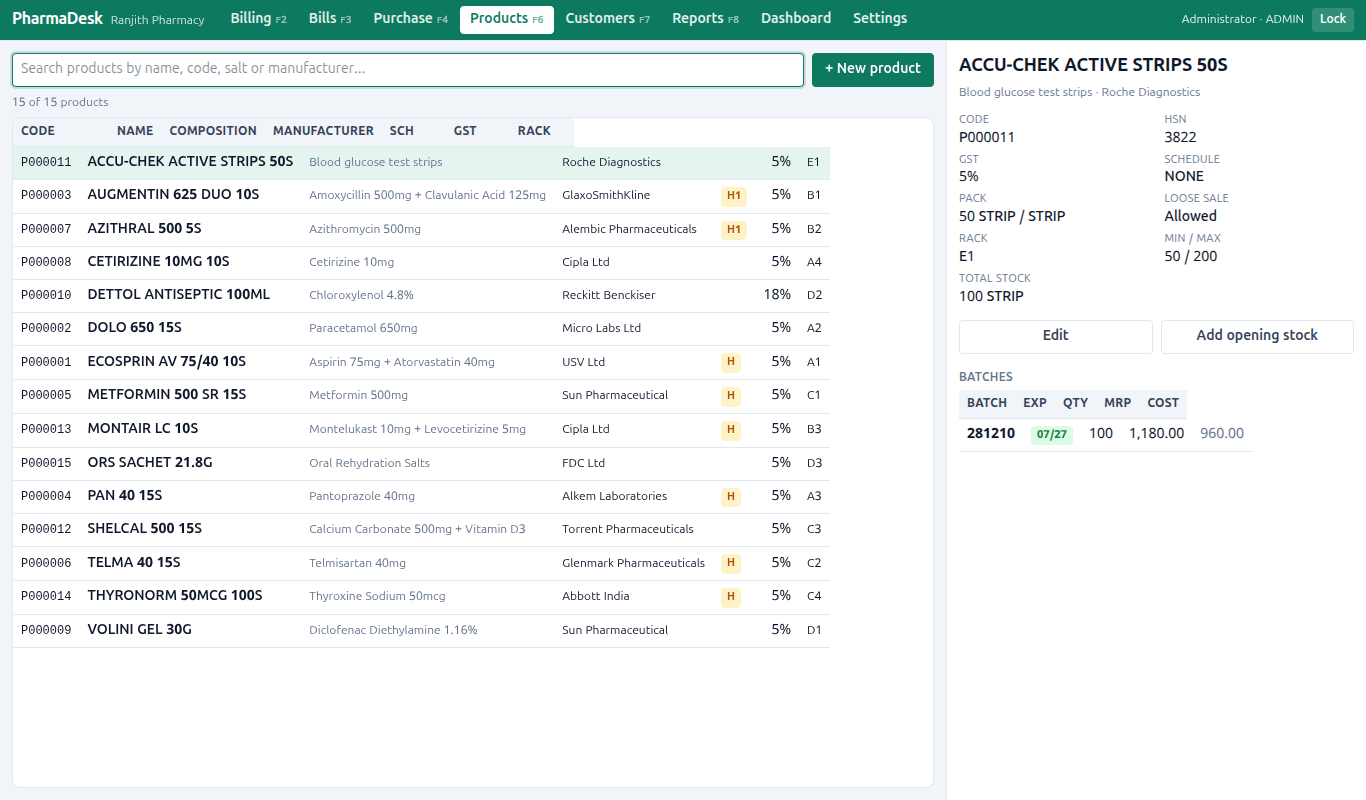1366x800 pixels.
Task: Click the 07/27 expiry badge
Action: point(1052,435)
